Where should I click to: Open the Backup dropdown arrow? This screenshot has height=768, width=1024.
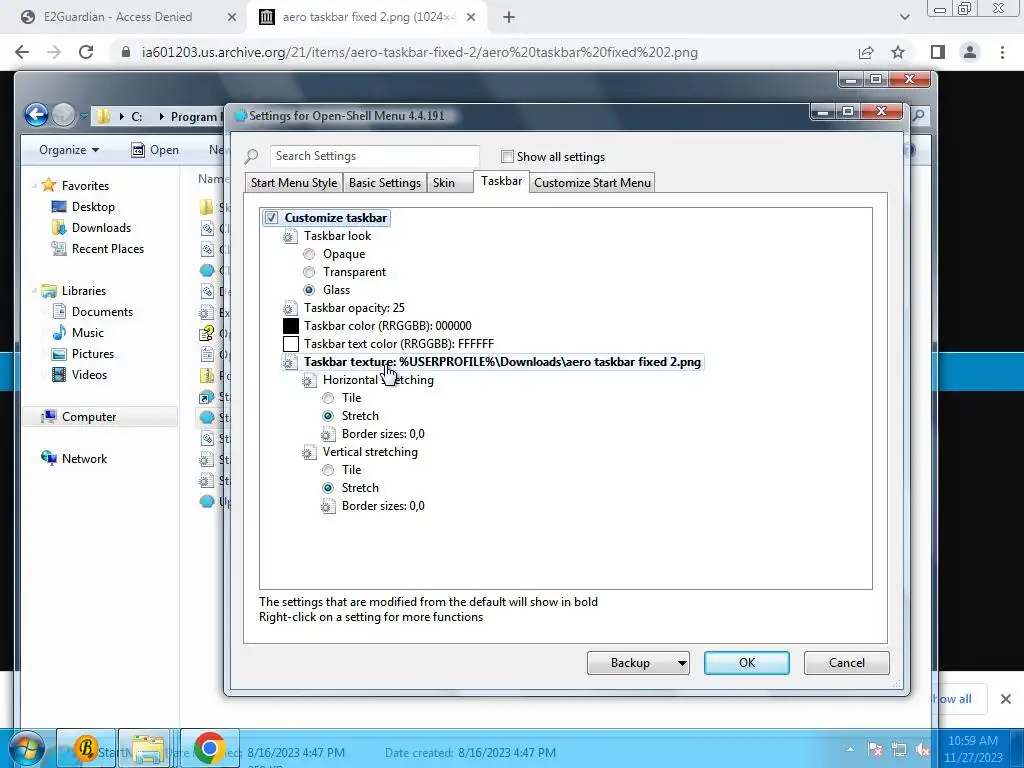point(682,664)
